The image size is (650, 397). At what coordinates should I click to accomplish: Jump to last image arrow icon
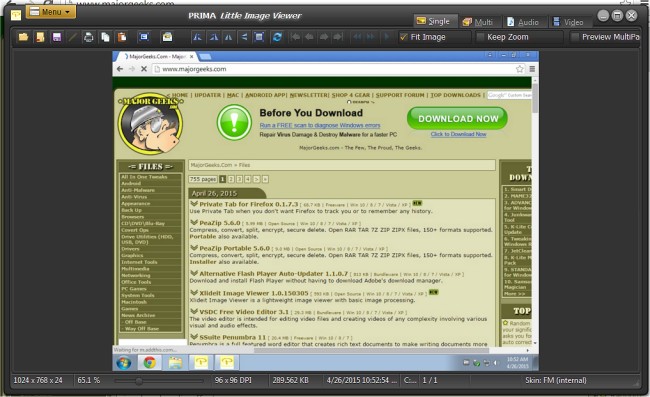[338, 37]
